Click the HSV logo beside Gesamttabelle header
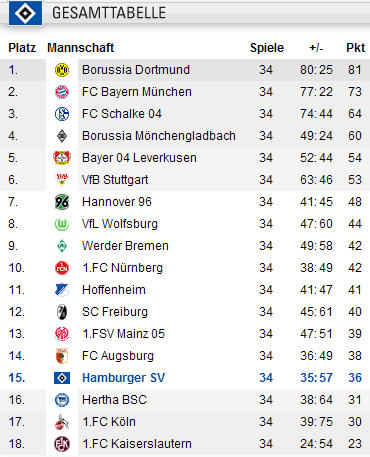 (25, 13)
